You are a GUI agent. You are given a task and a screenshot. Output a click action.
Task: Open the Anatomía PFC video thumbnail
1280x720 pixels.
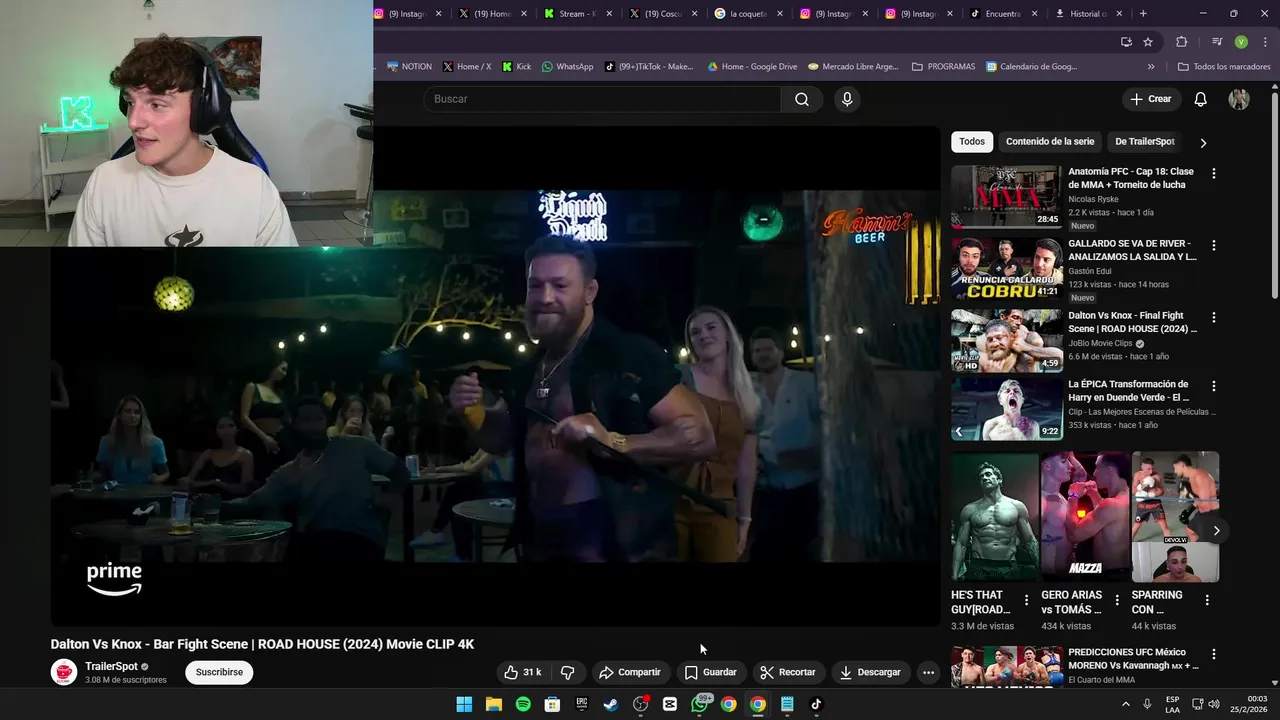click(x=1006, y=197)
